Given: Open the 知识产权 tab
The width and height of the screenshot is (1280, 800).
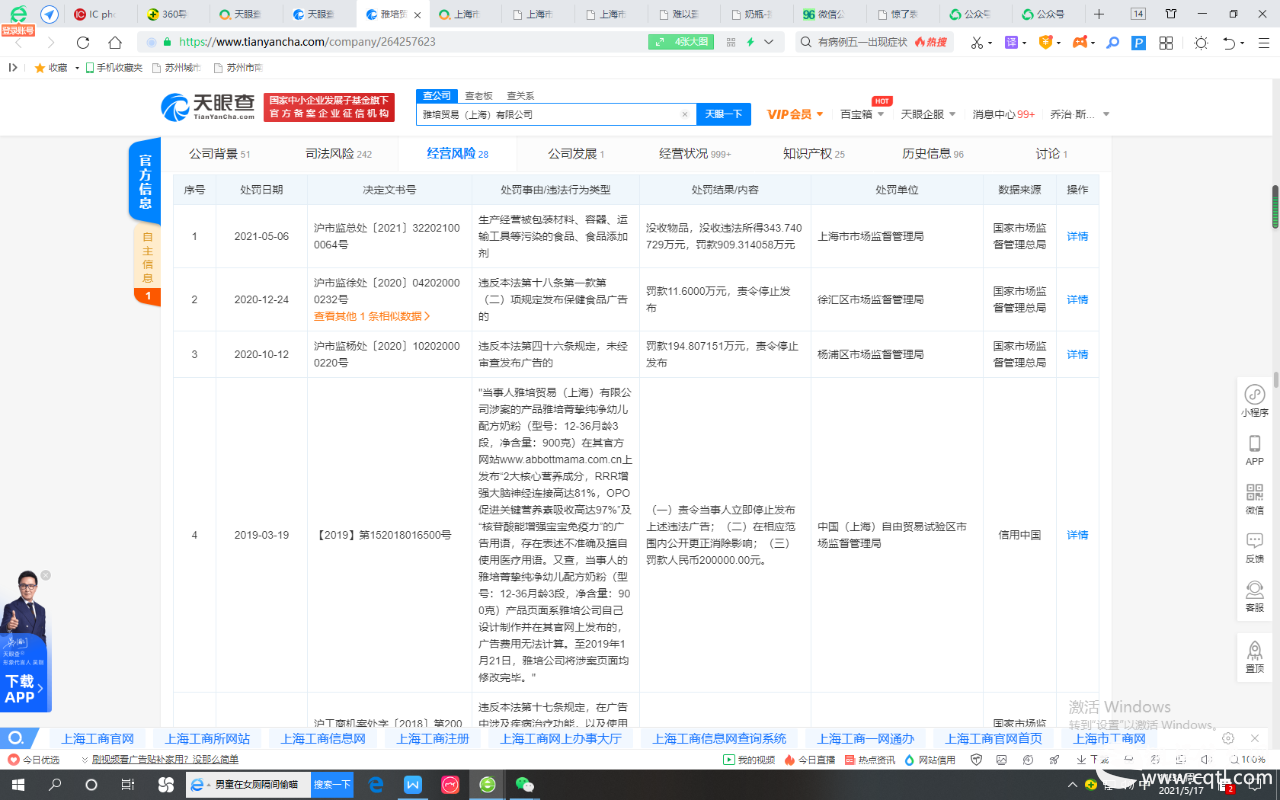Looking at the screenshot, I should point(813,154).
